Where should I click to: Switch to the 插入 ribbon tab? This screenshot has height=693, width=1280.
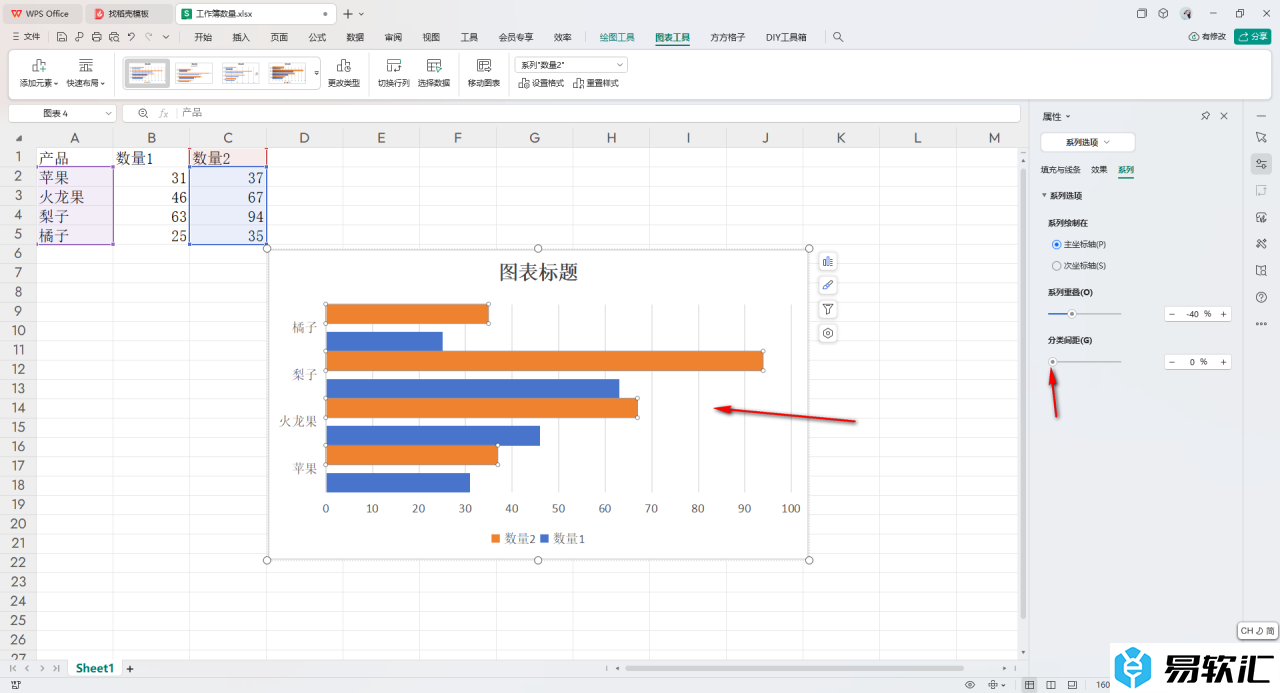click(x=241, y=37)
